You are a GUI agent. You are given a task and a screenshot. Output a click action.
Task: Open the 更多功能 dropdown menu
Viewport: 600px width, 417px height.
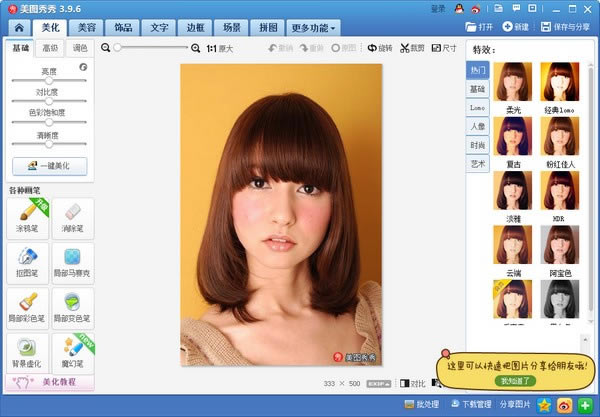click(x=312, y=27)
